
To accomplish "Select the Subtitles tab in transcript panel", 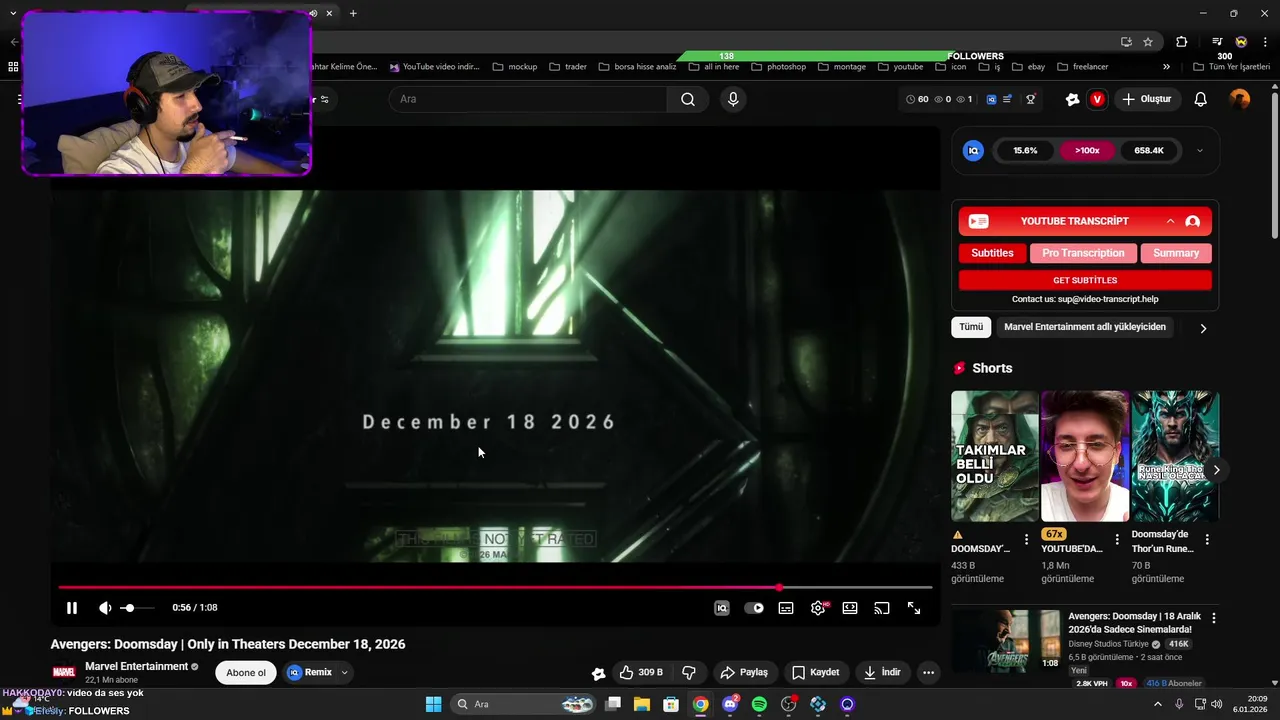I will pos(992,253).
